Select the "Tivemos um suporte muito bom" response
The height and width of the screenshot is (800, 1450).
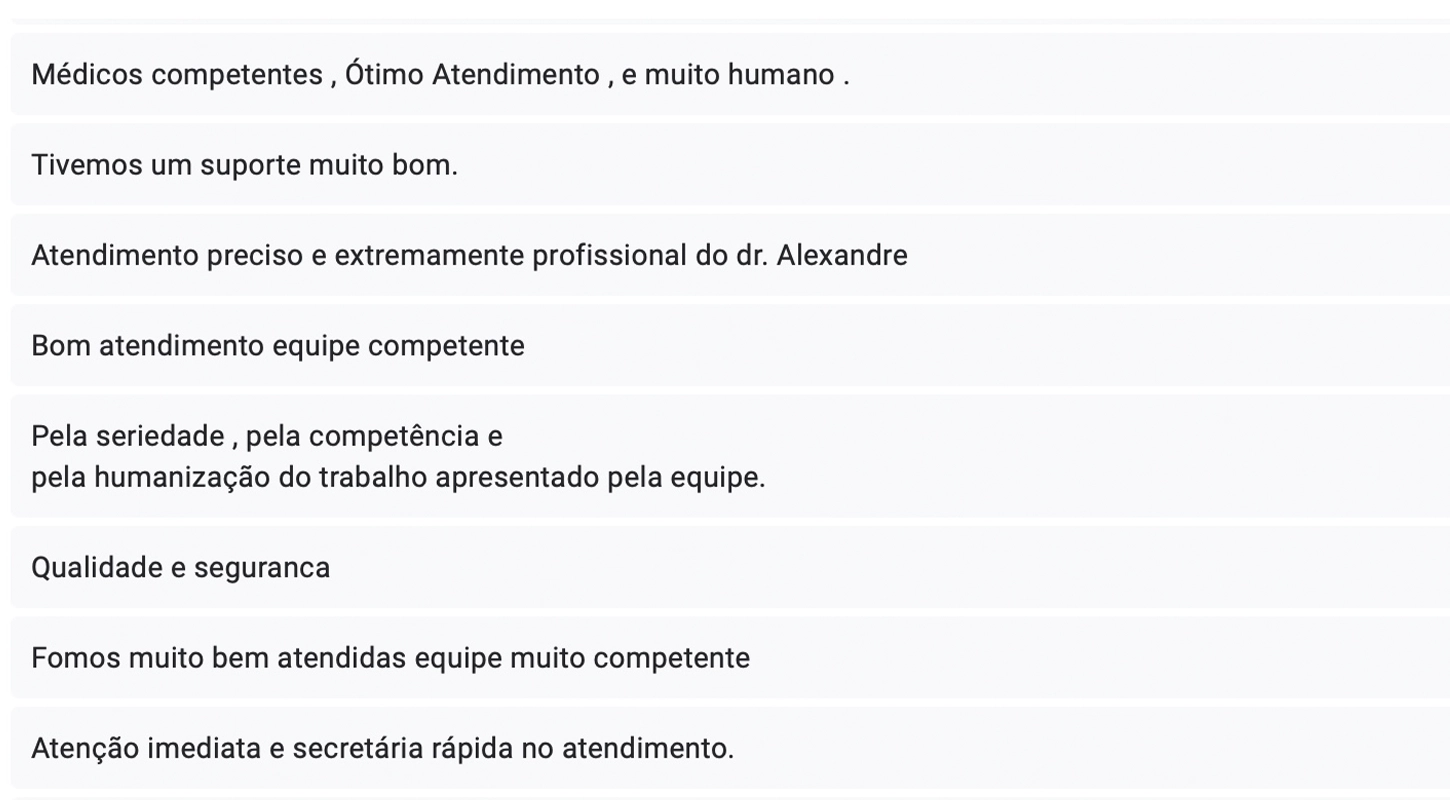pyautogui.click(x=244, y=165)
